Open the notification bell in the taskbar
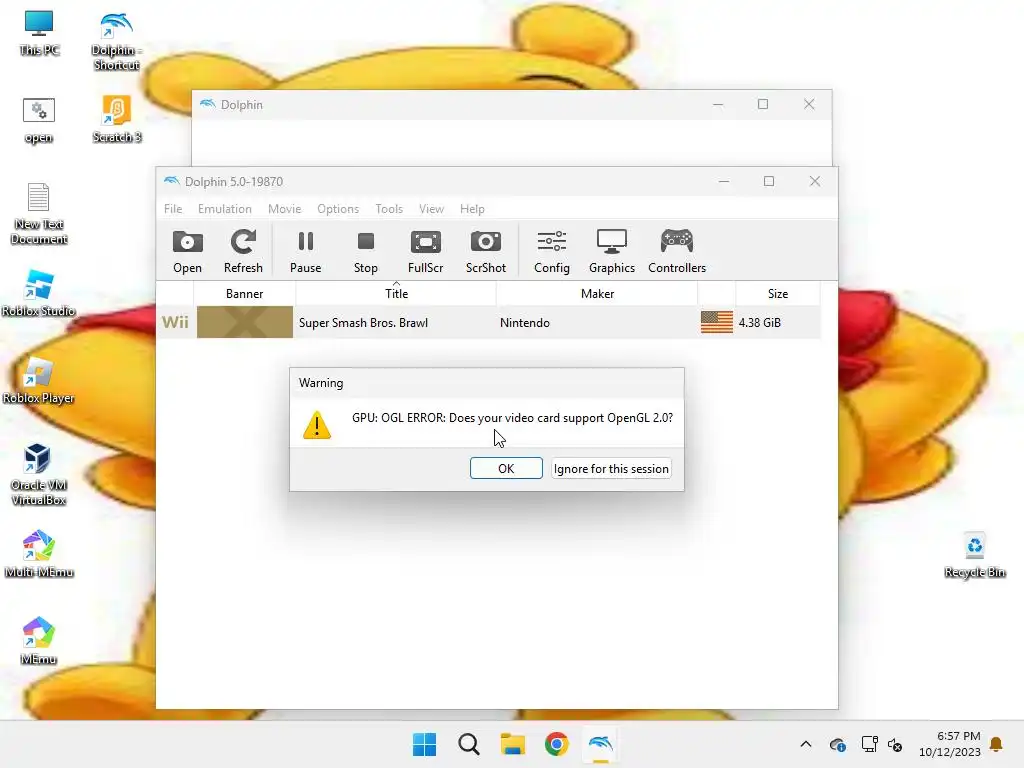The width and height of the screenshot is (1024, 768). click(997, 744)
